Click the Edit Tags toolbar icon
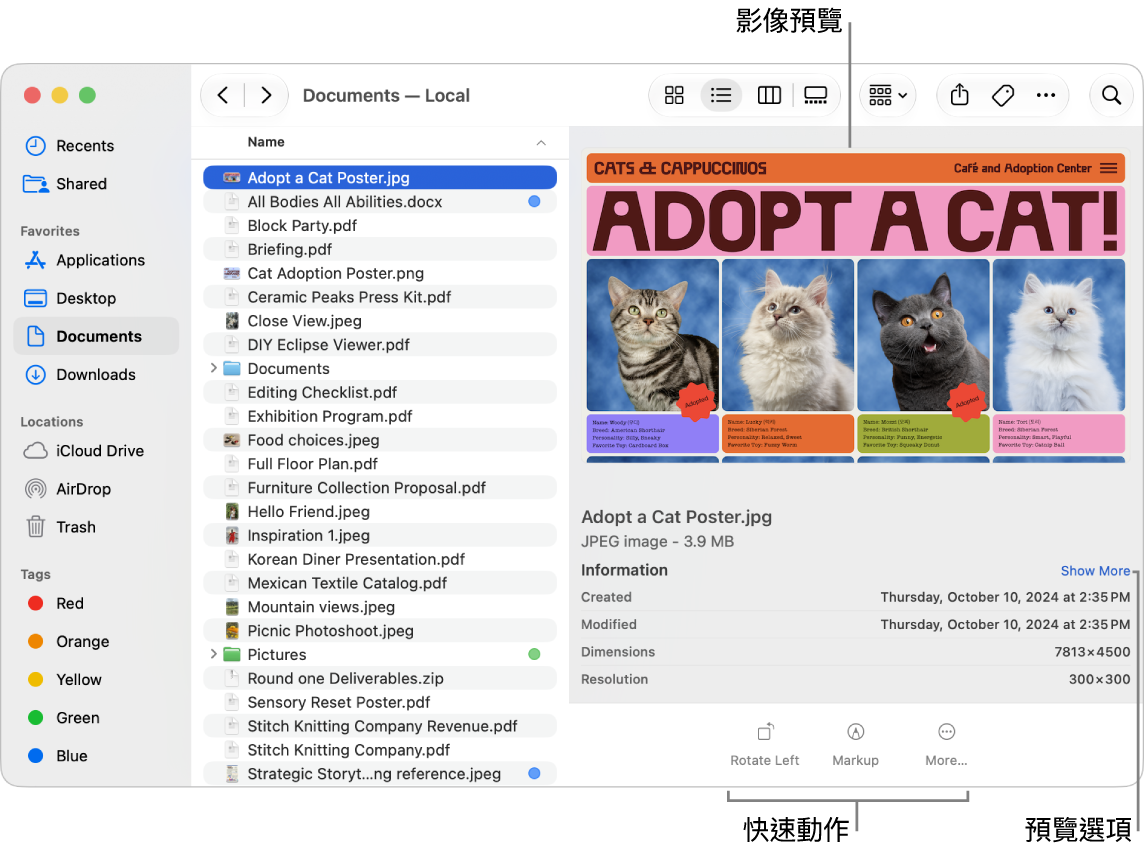This screenshot has height=851, width=1144. (1003, 96)
